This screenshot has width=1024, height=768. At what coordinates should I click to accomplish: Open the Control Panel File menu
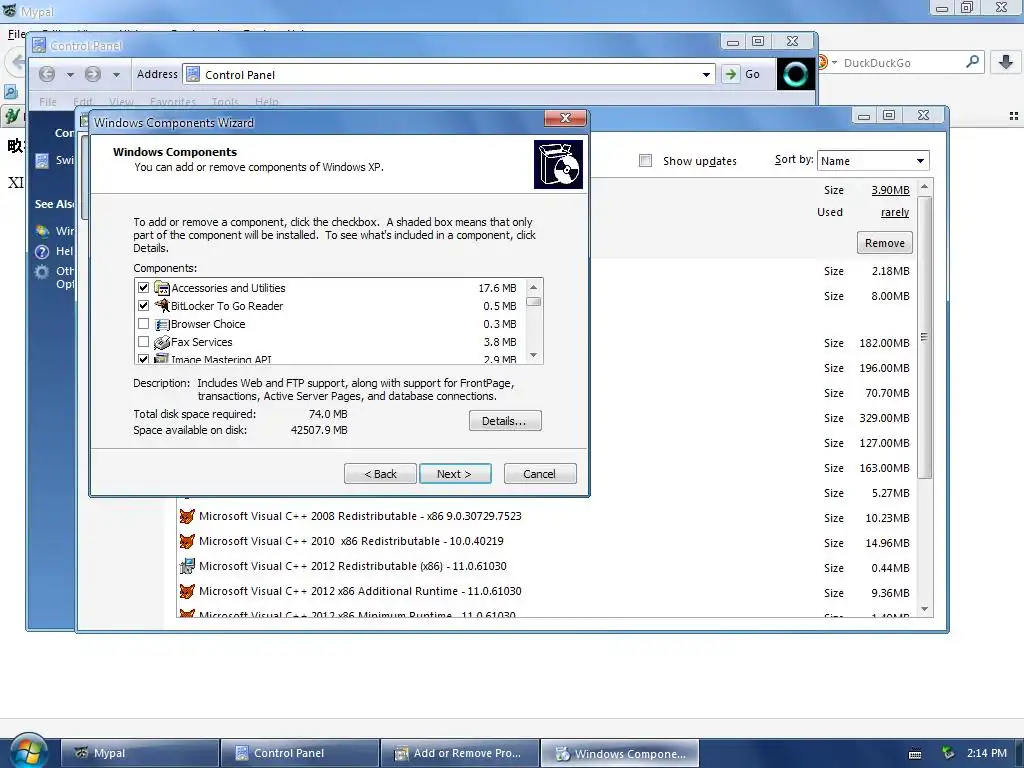pyautogui.click(x=48, y=102)
